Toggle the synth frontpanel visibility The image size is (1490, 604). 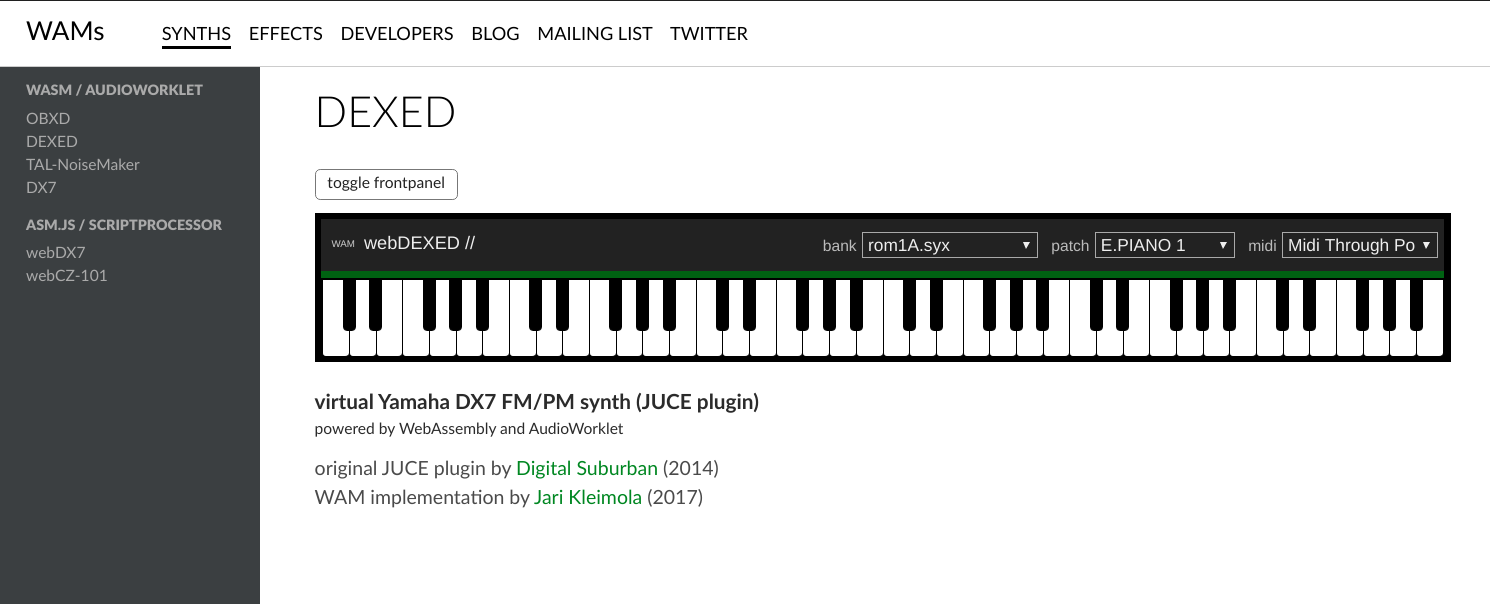pyautogui.click(x=386, y=184)
